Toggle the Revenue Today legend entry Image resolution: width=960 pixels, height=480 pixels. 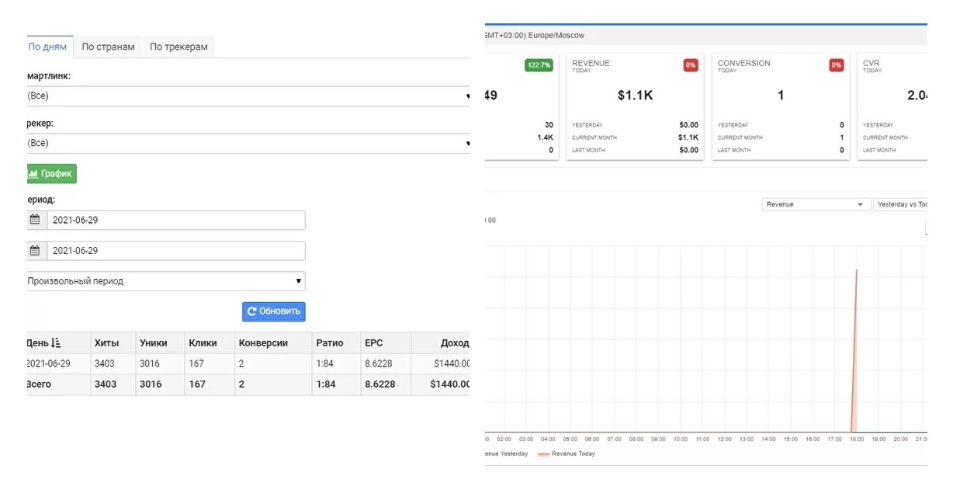[x=572, y=453]
